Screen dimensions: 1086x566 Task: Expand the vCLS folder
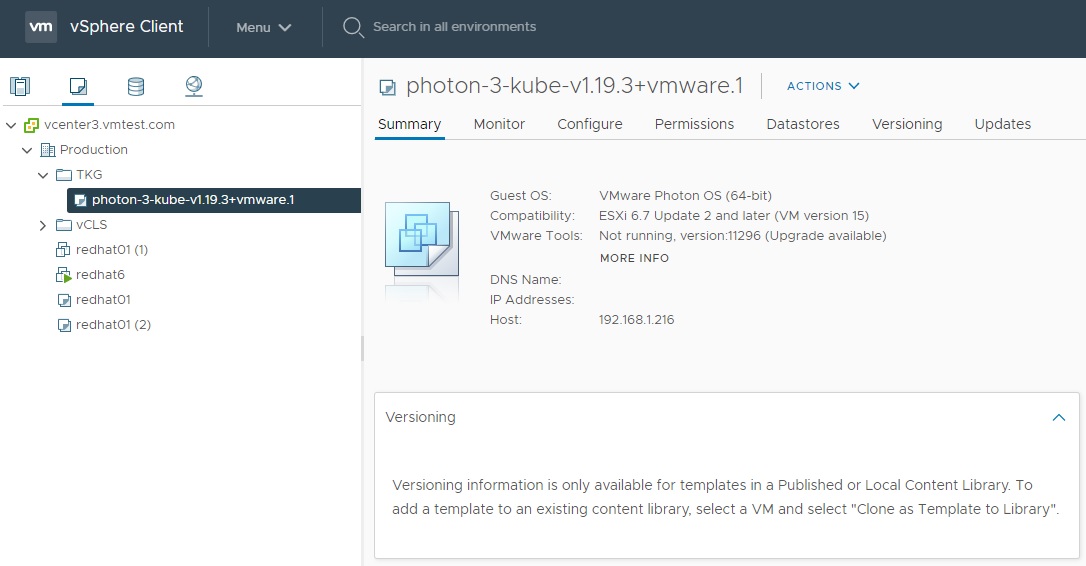[43, 225]
